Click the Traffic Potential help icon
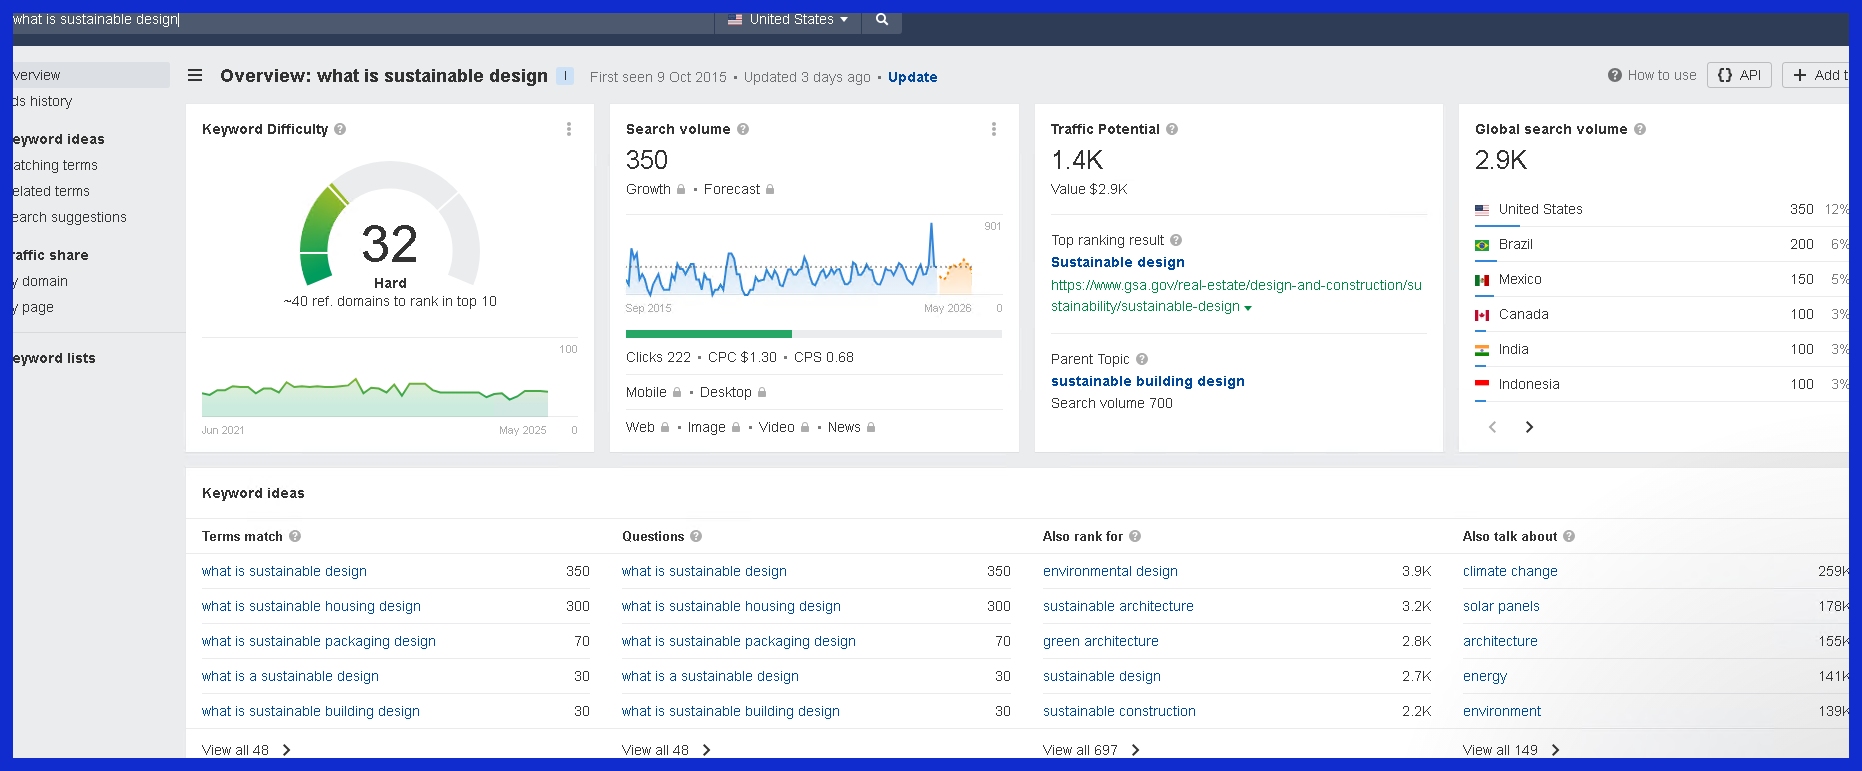 click(x=1172, y=129)
